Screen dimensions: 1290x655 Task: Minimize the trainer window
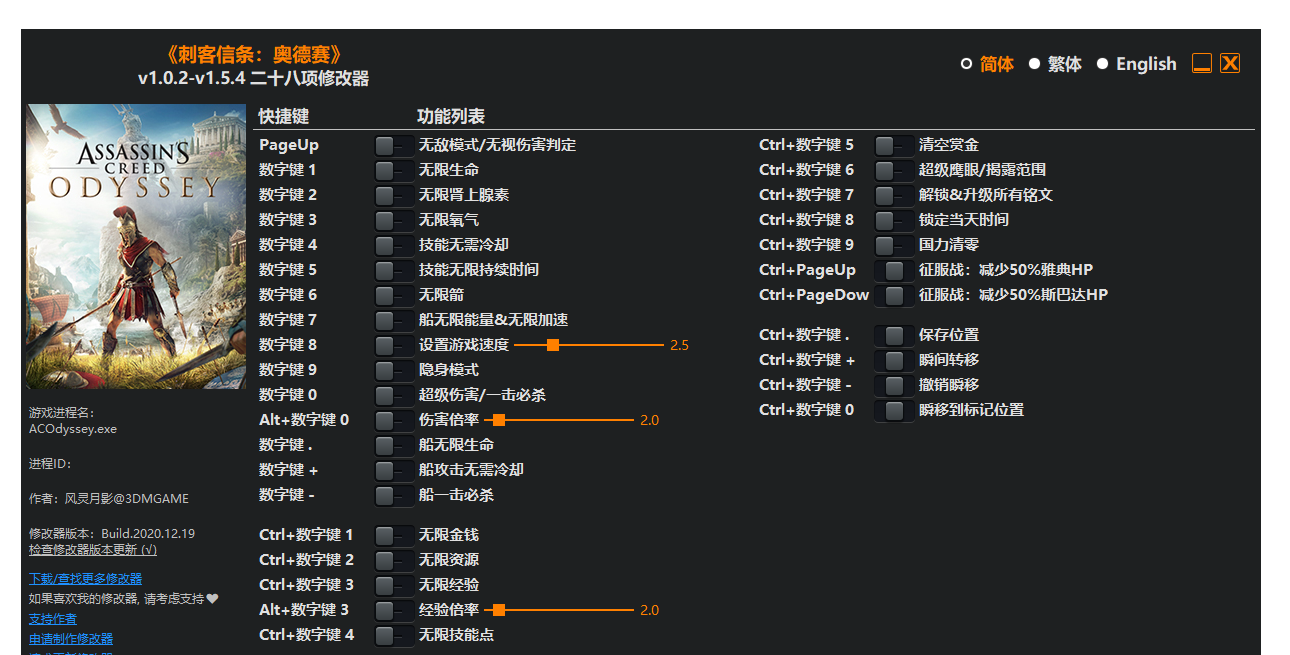pyautogui.click(x=1202, y=63)
